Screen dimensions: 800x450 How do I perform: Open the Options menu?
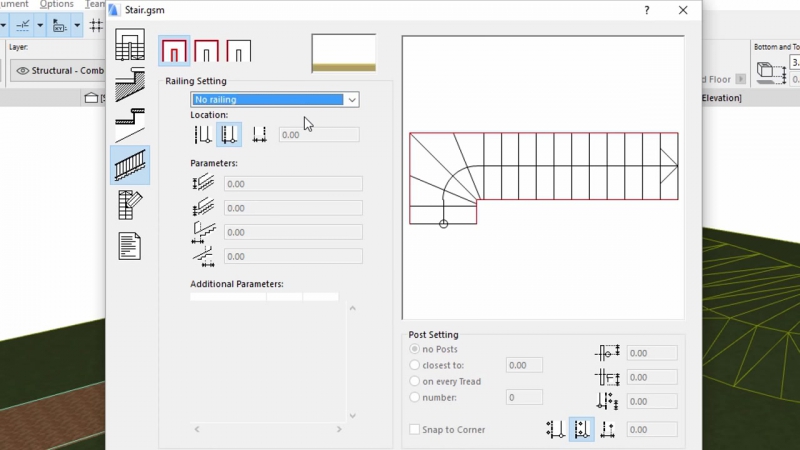click(x=57, y=4)
